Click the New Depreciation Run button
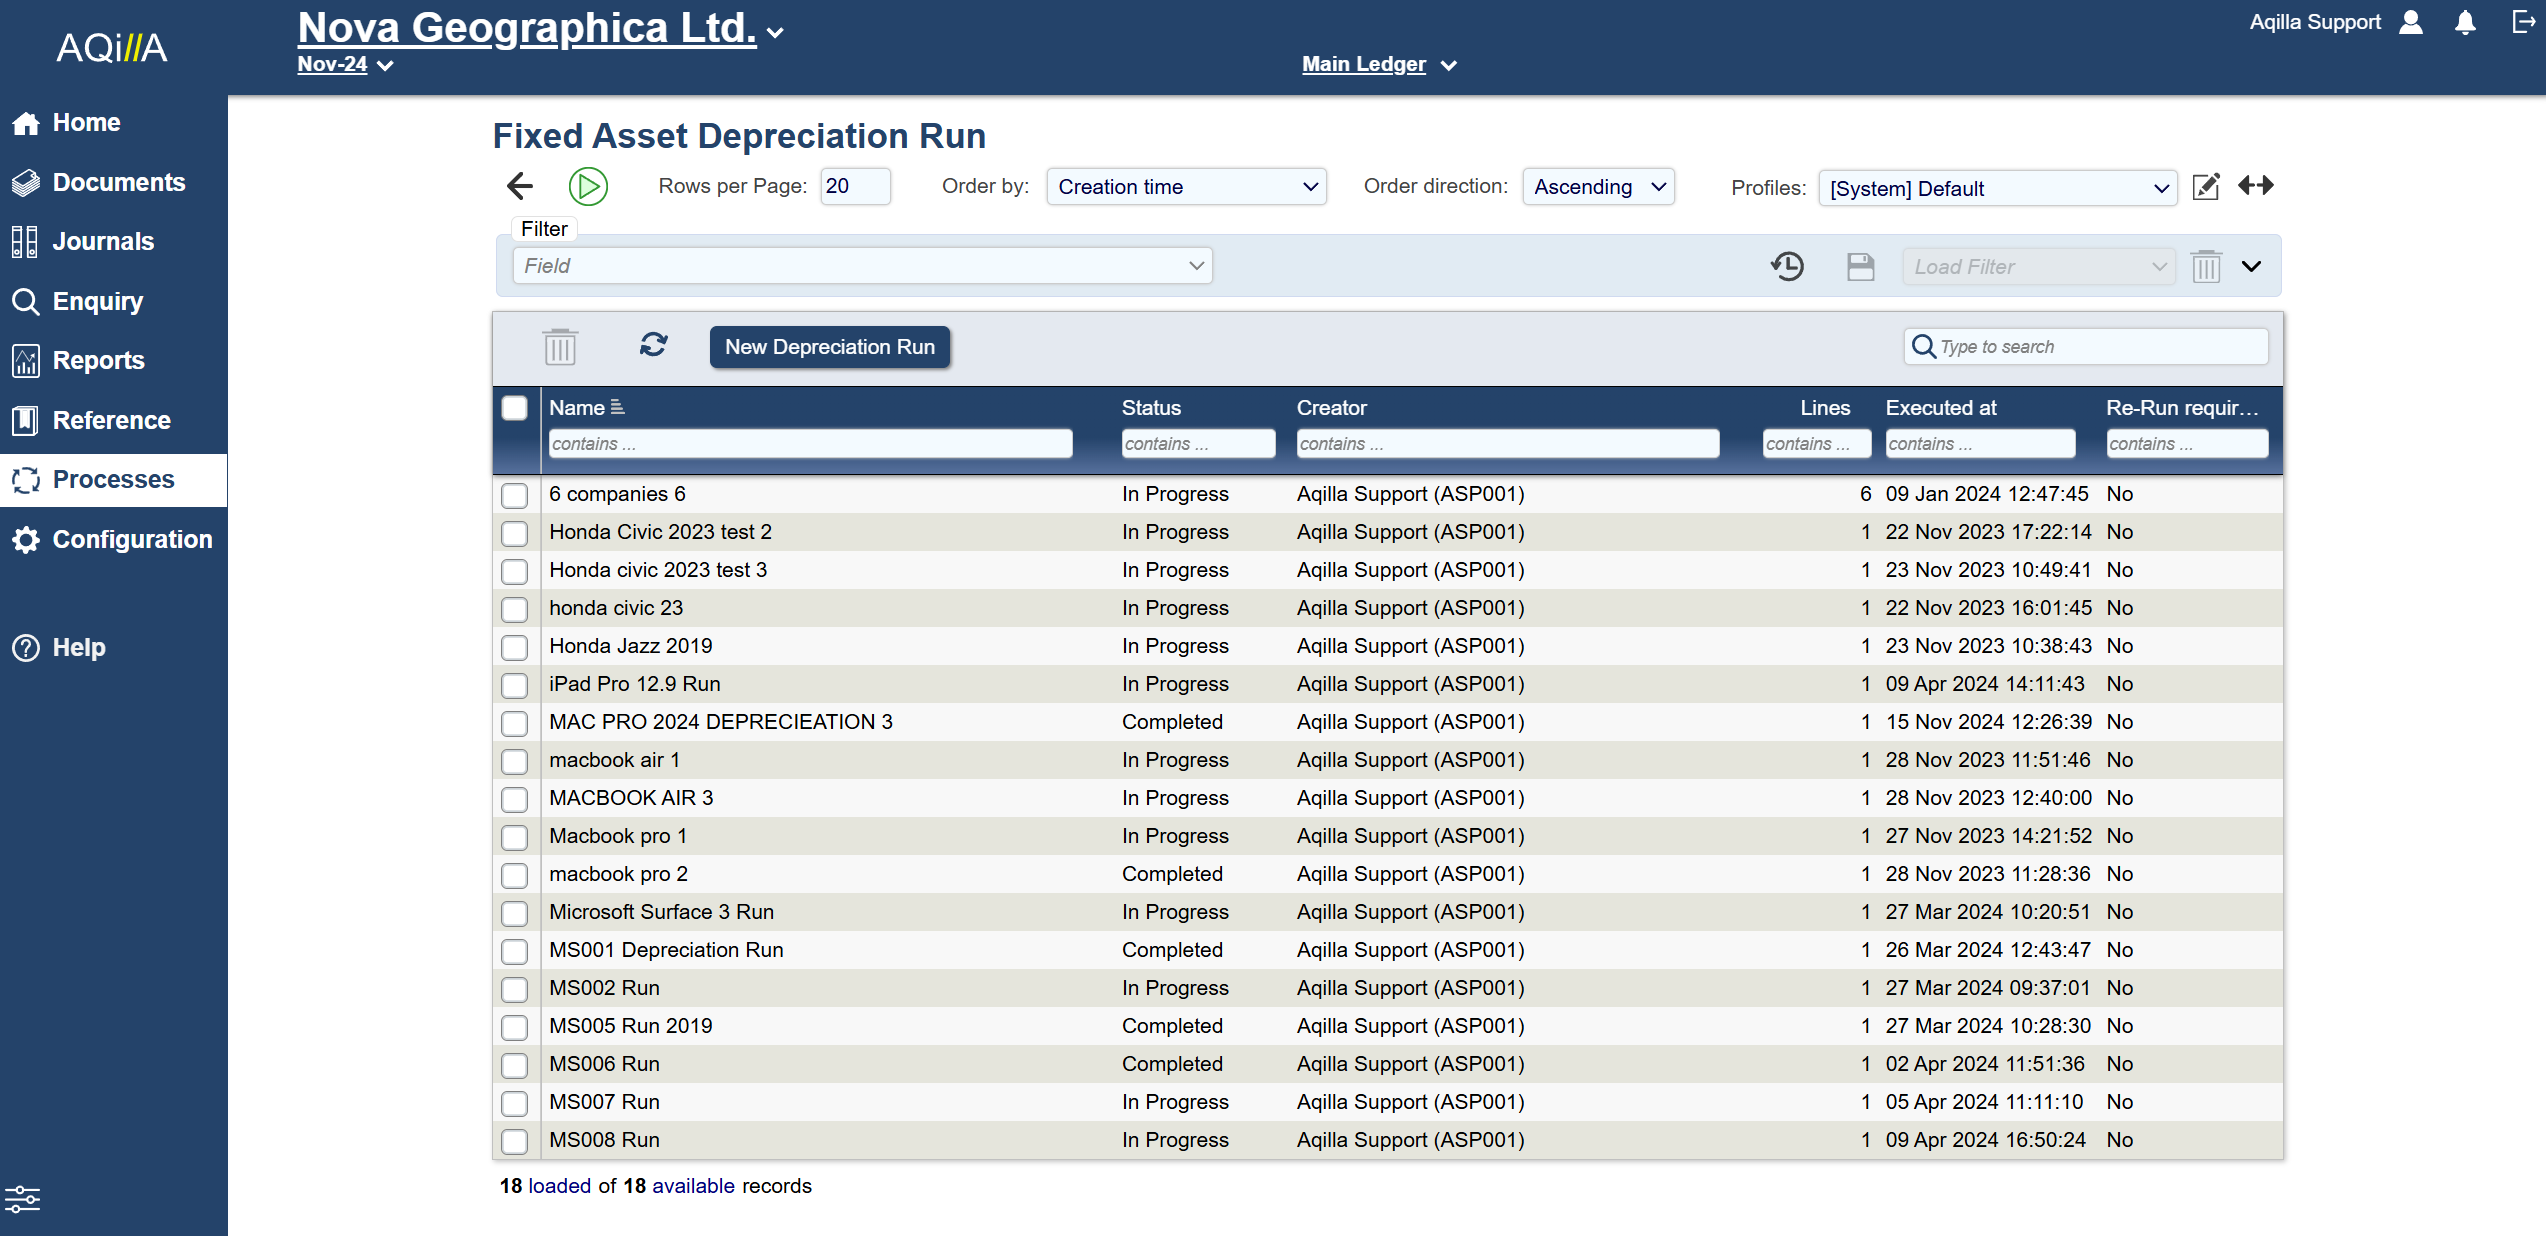The image size is (2546, 1236). coord(829,347)
